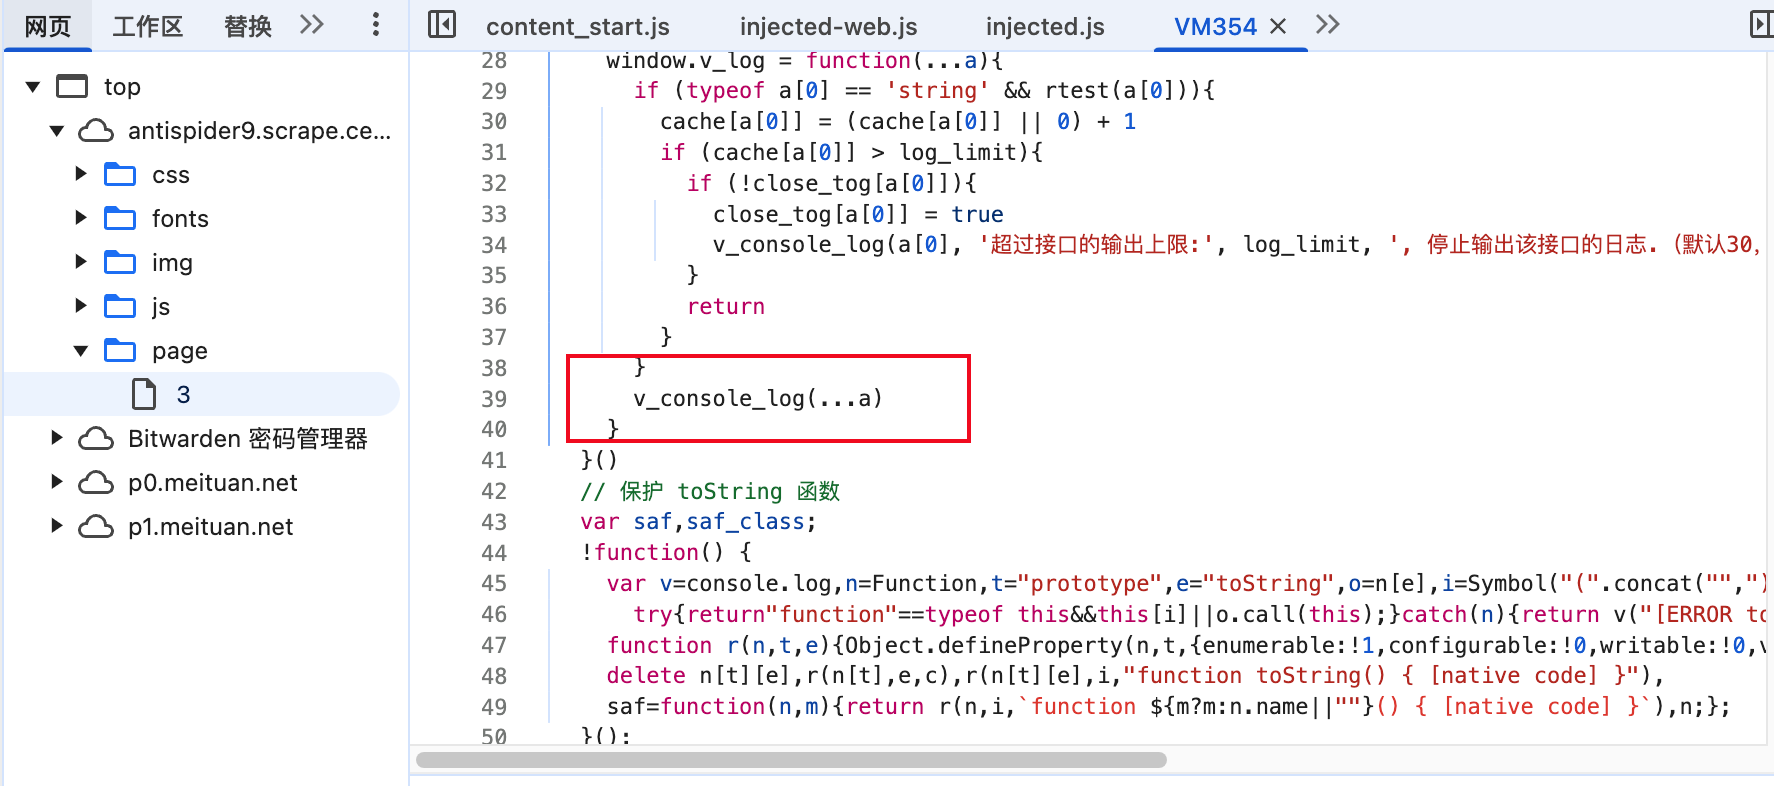The image size is (1774, 786).
Task: Expand the p0.meituan.net domain
Action: coord(57,483)
